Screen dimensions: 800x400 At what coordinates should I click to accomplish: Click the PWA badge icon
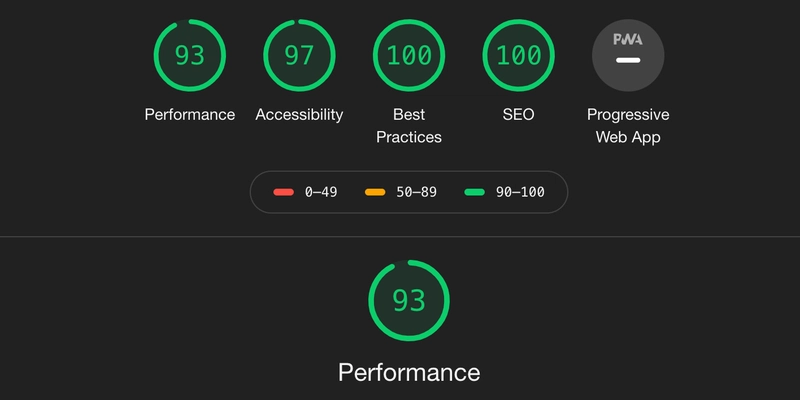tap(628, 56)
